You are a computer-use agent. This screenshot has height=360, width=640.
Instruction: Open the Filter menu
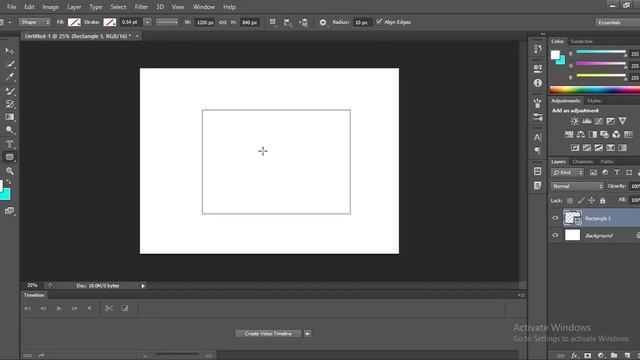point(141,7)
